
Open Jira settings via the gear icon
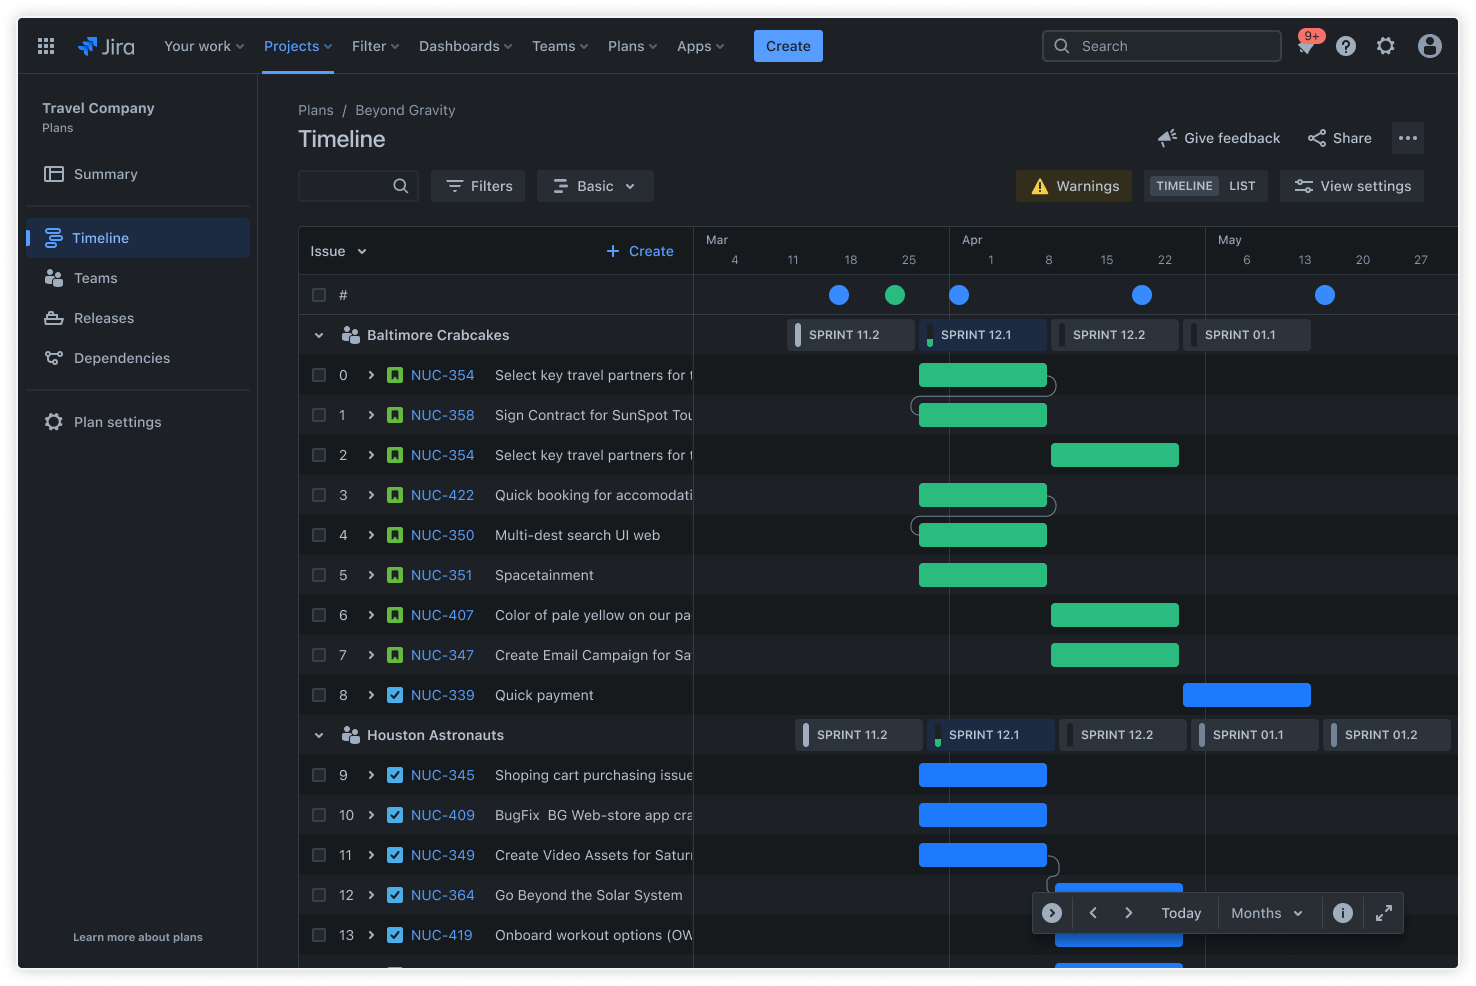[1385, 45]
